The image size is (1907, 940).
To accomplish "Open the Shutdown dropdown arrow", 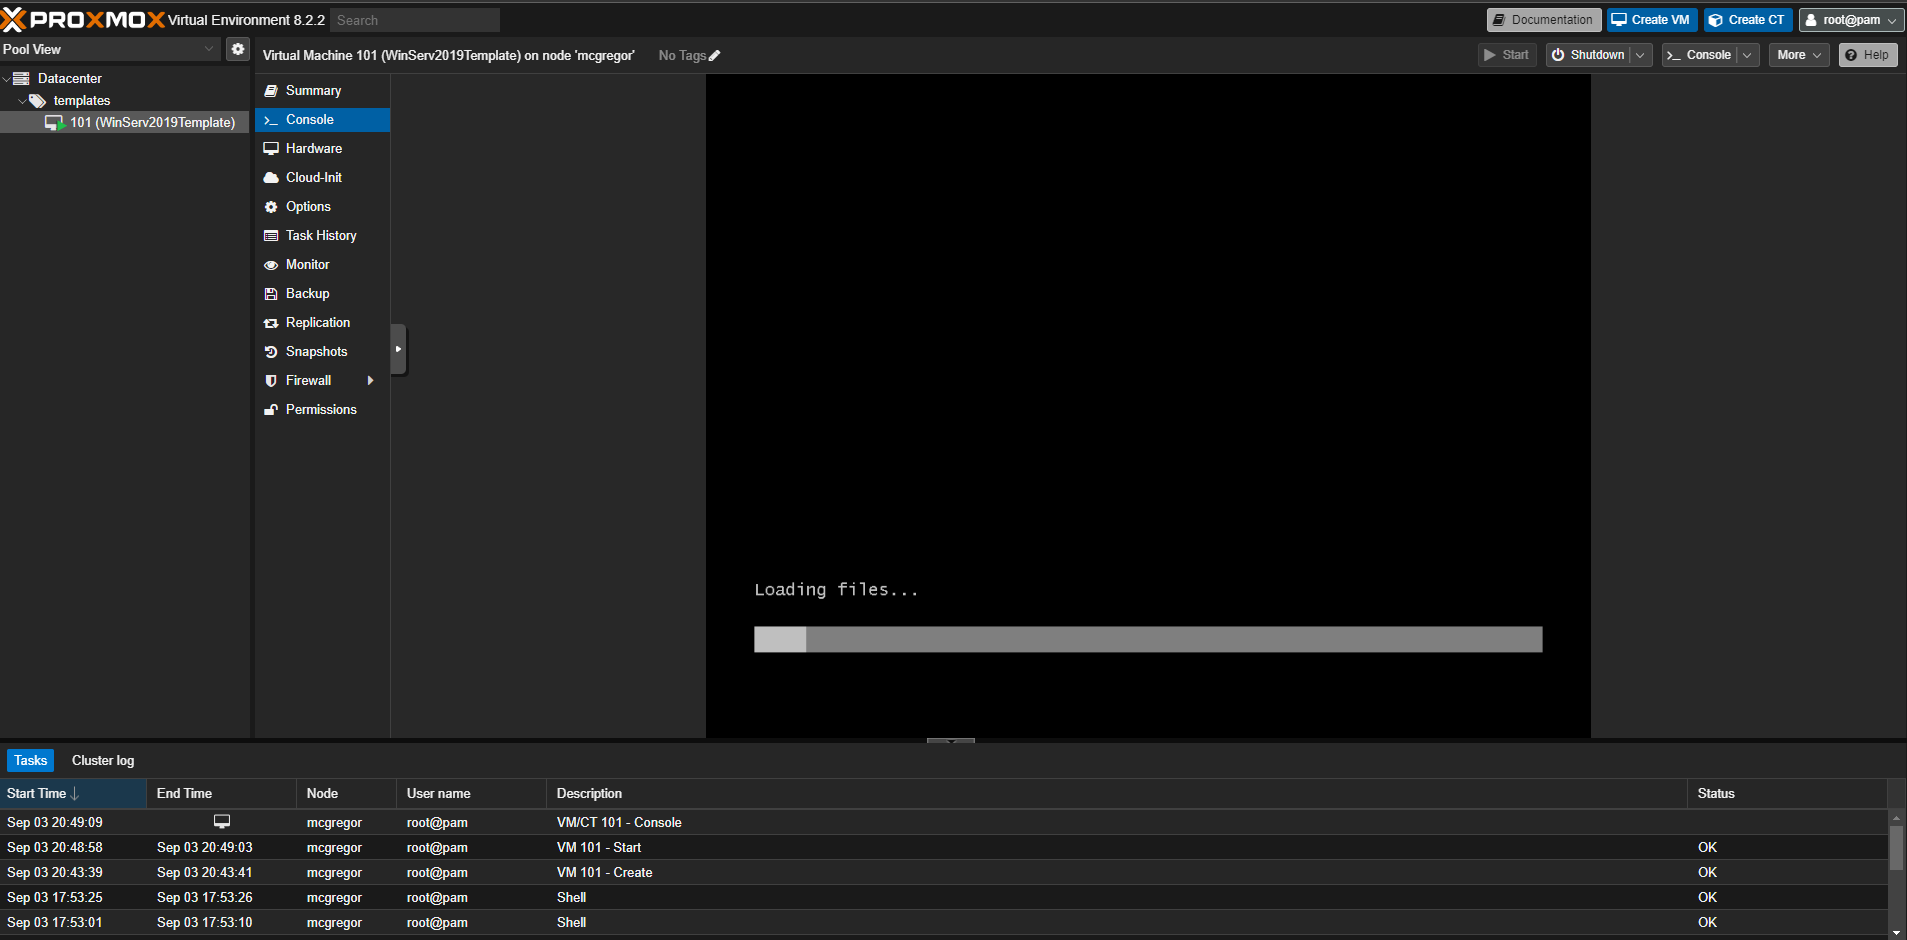I will pyautogui.click(x=1640, y=55).
